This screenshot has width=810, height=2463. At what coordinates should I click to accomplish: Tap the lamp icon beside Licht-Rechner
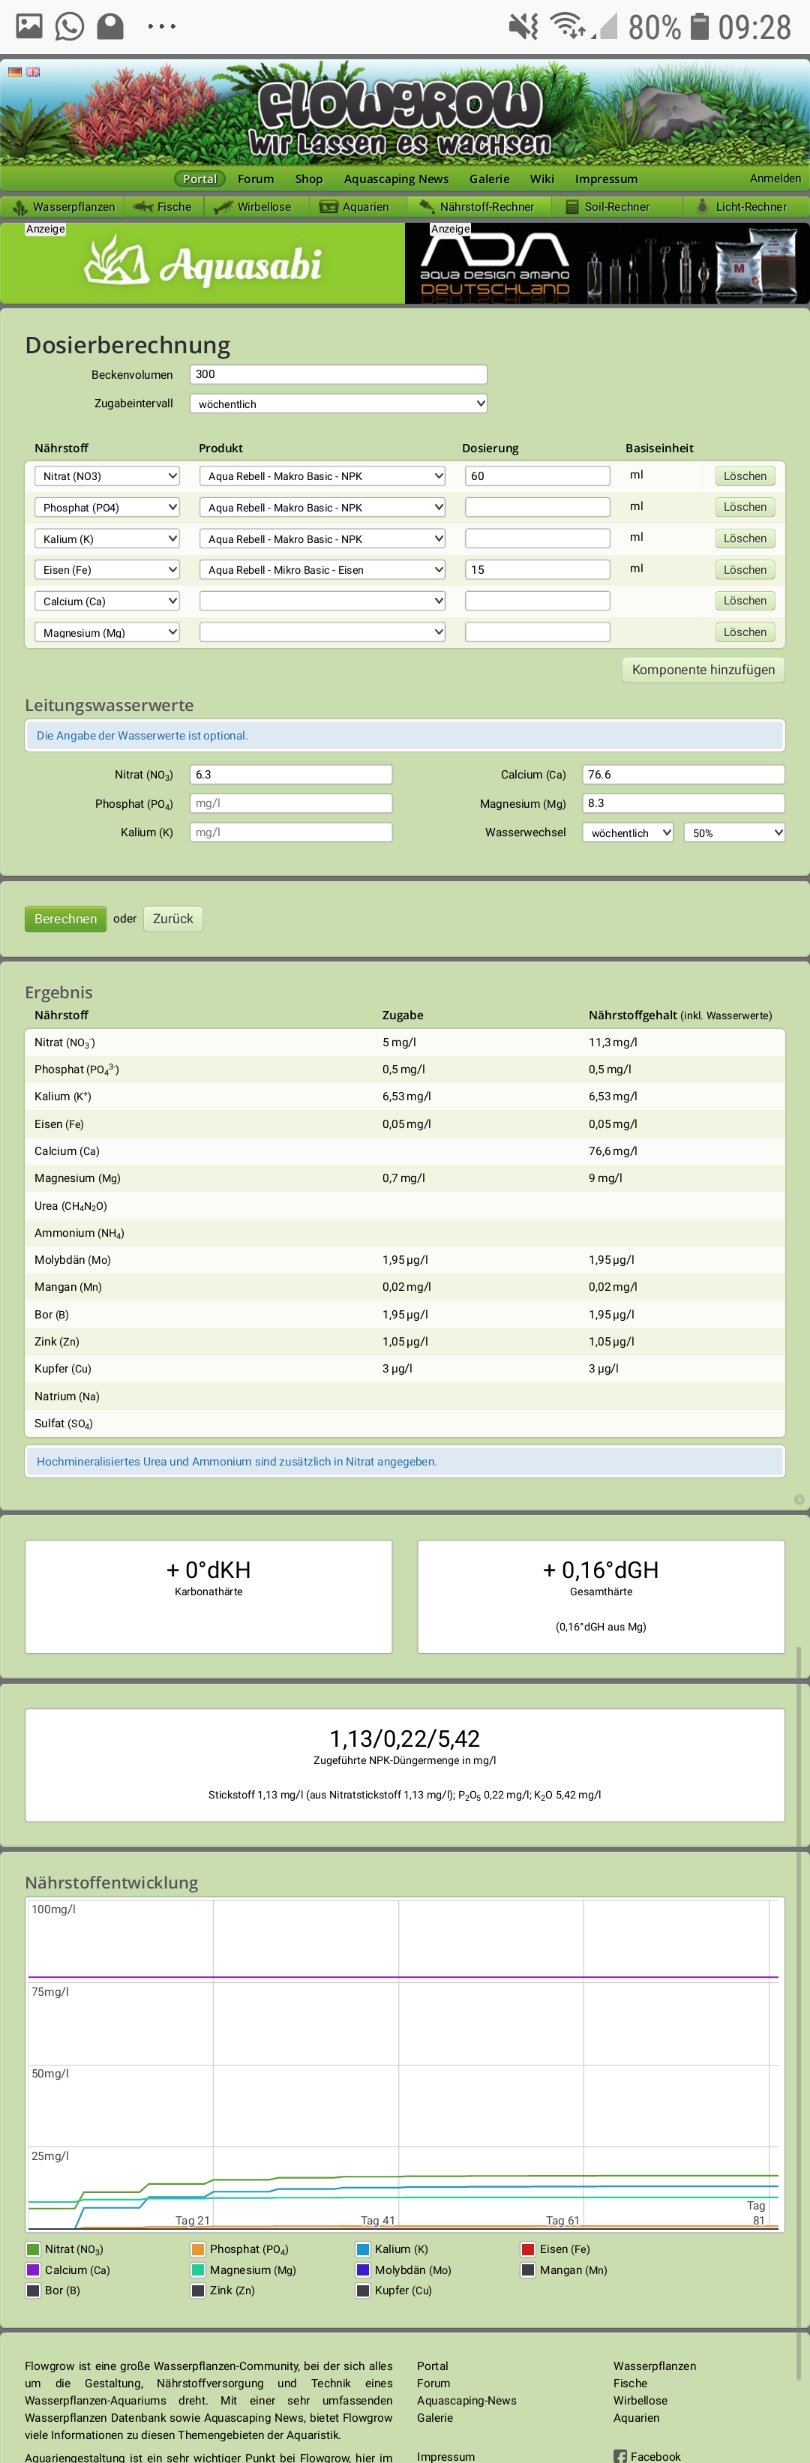click(703, 207)
